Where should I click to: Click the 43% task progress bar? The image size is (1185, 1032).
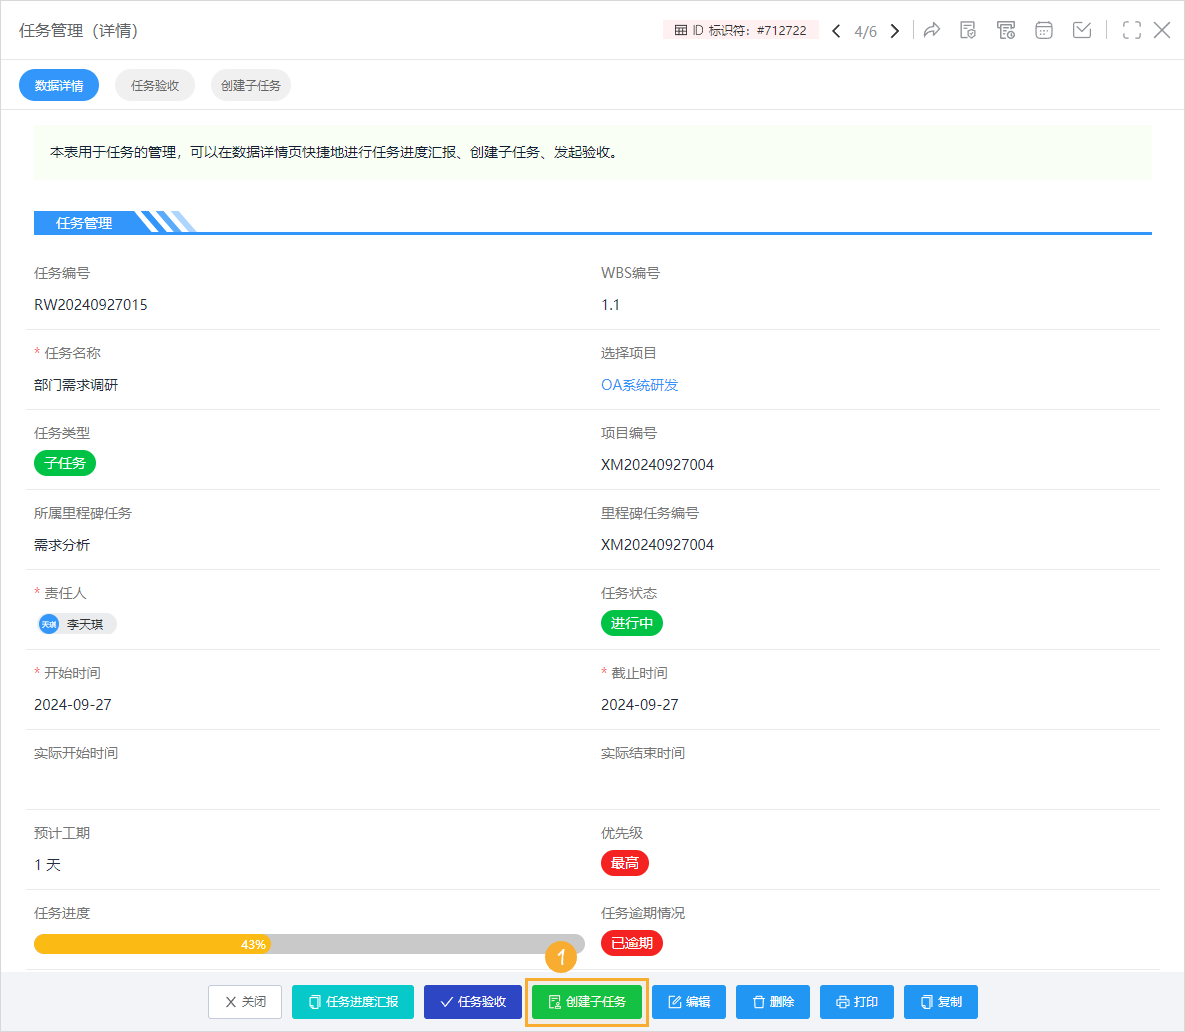point(309,944)
